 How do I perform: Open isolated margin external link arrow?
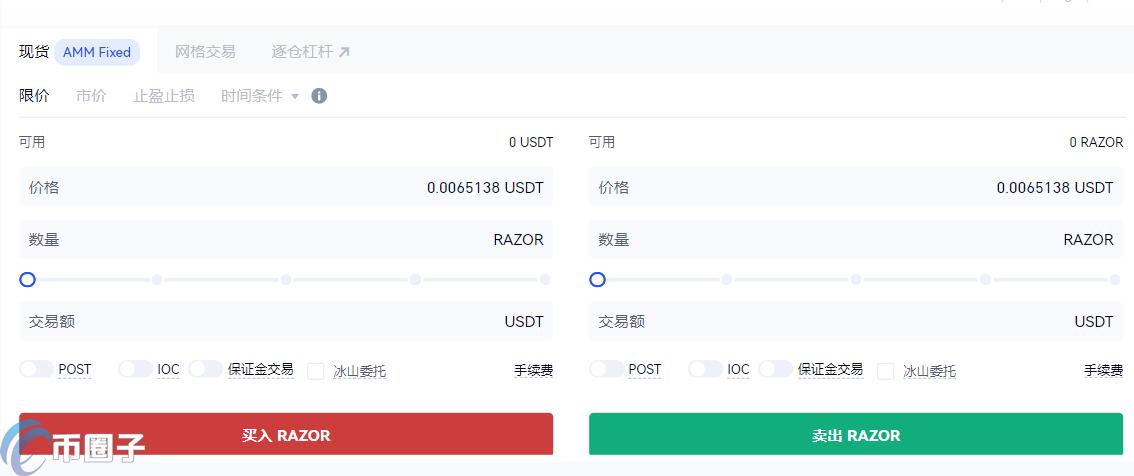344,52
